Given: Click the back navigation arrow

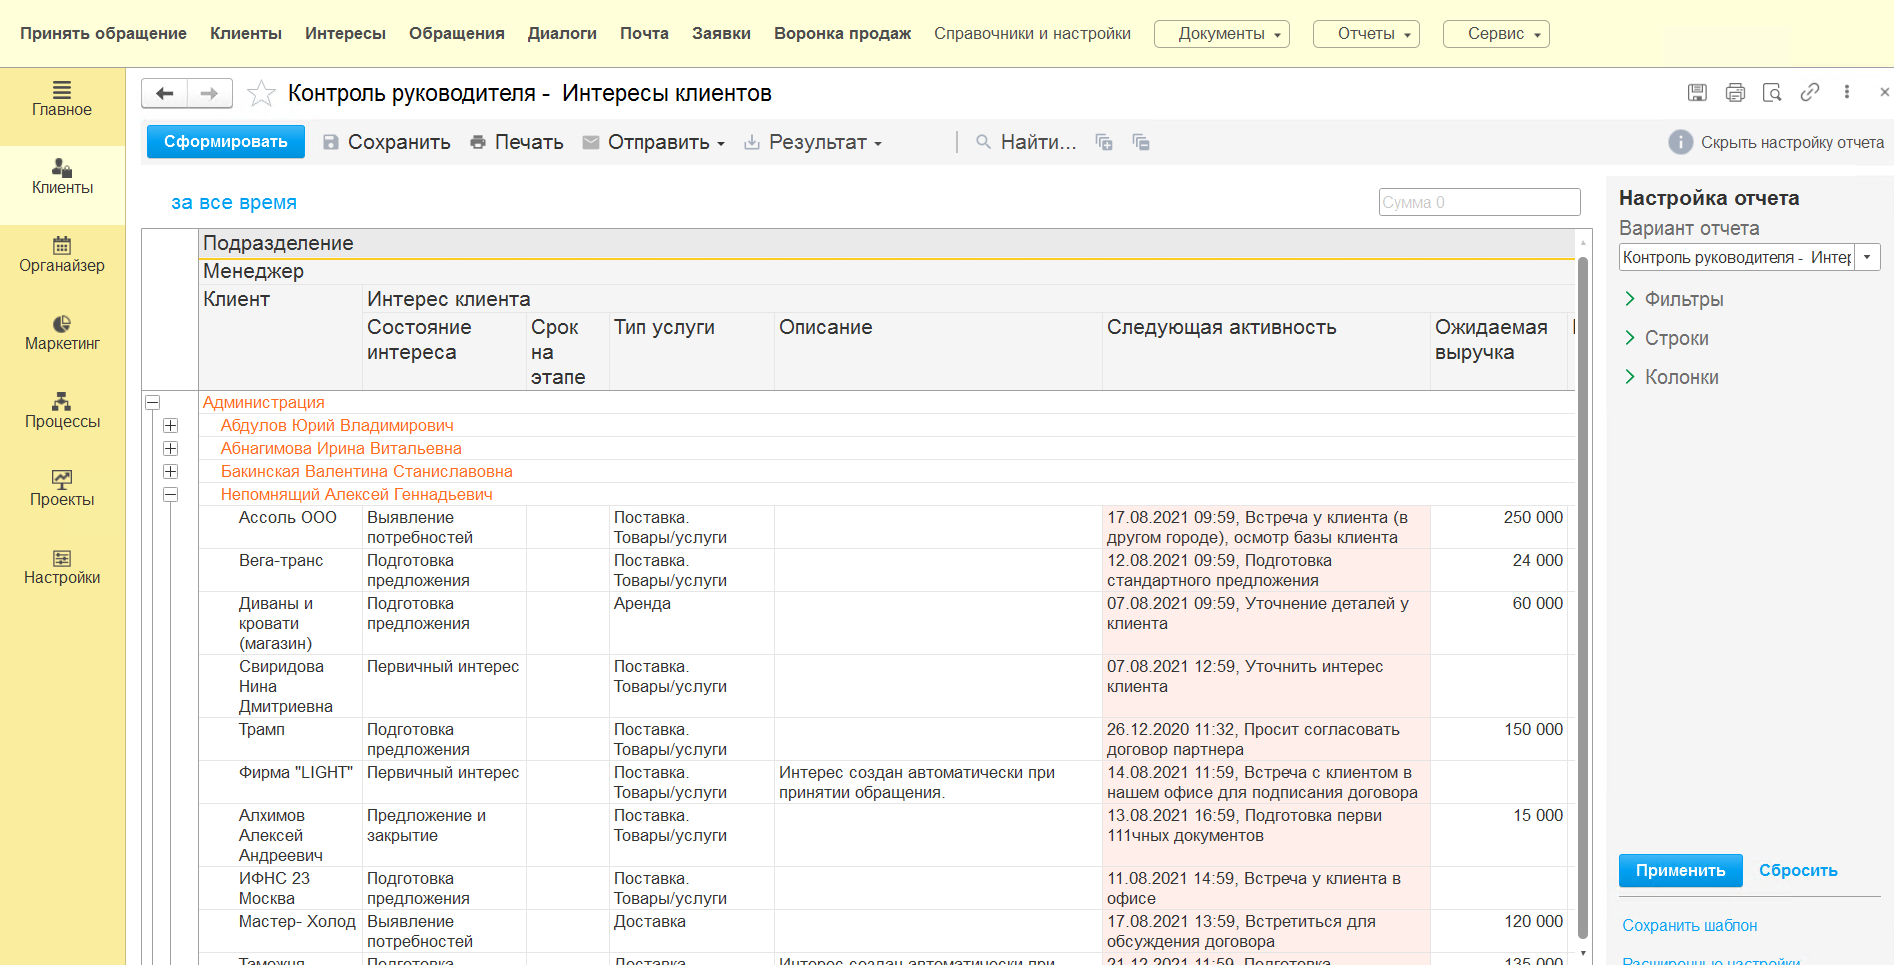Looking at the screenshot, I should point(165,93).
